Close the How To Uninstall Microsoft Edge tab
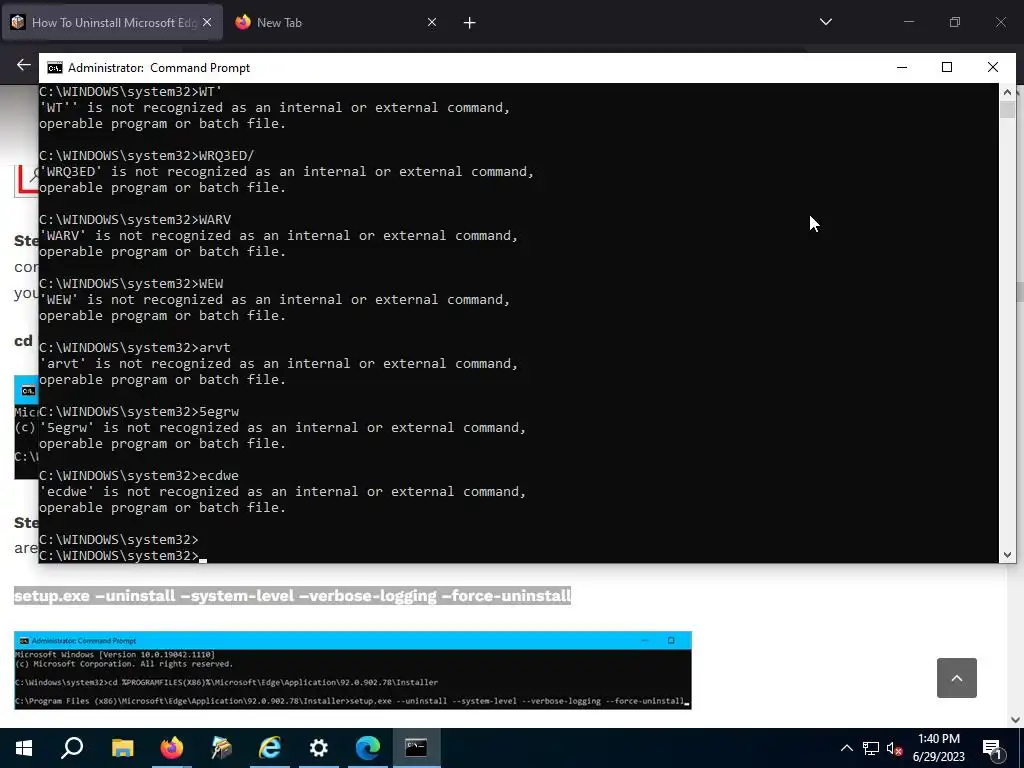 207,22
